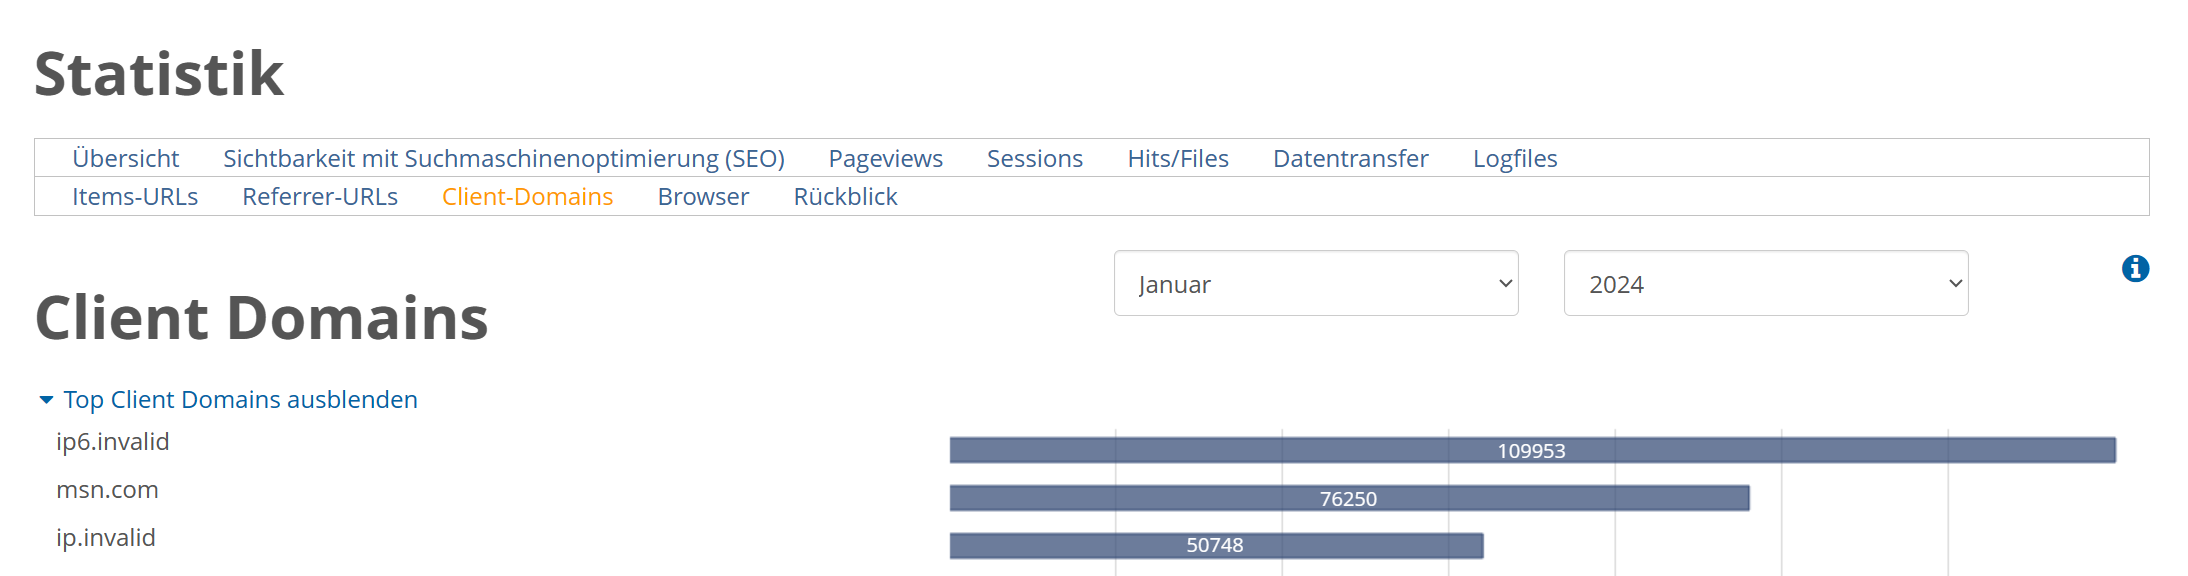Screen dimensions: 2188x576
Task: Open the Referrer-URLs tab
Action: pos(320,197)
